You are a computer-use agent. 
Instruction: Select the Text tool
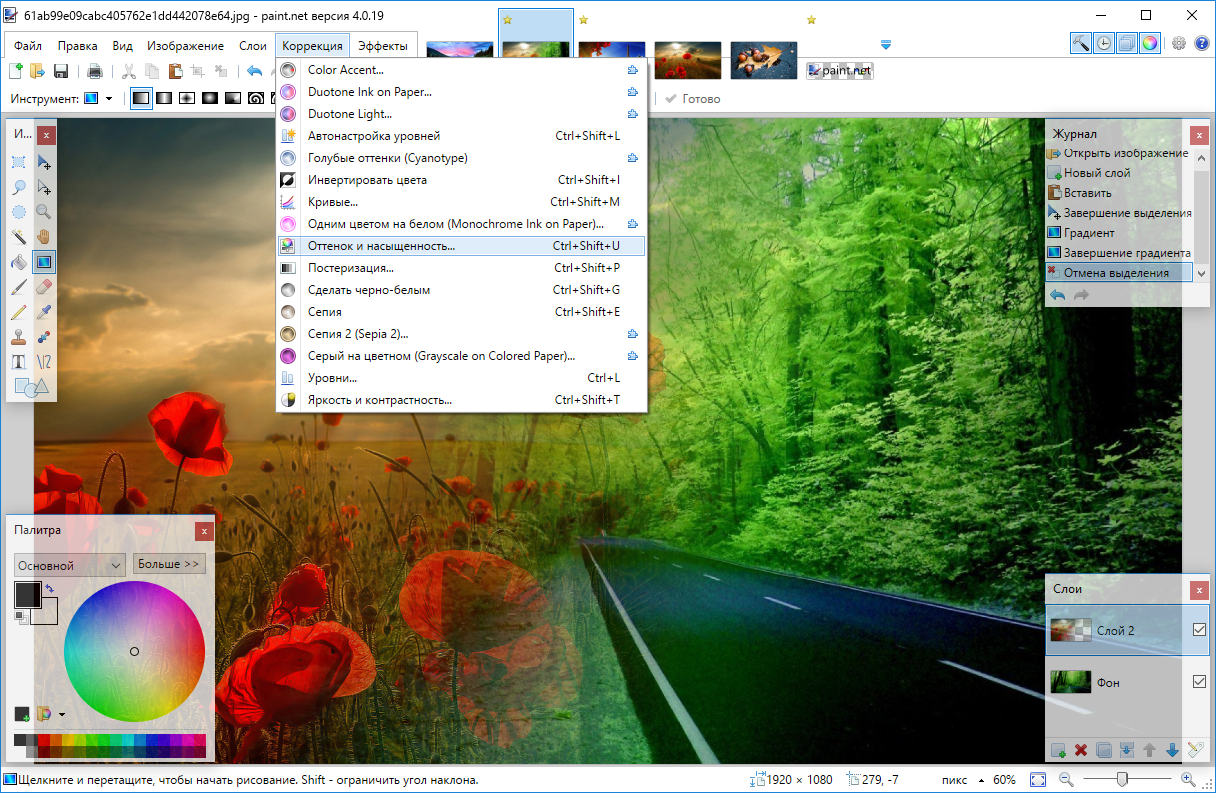coord(19,362)
